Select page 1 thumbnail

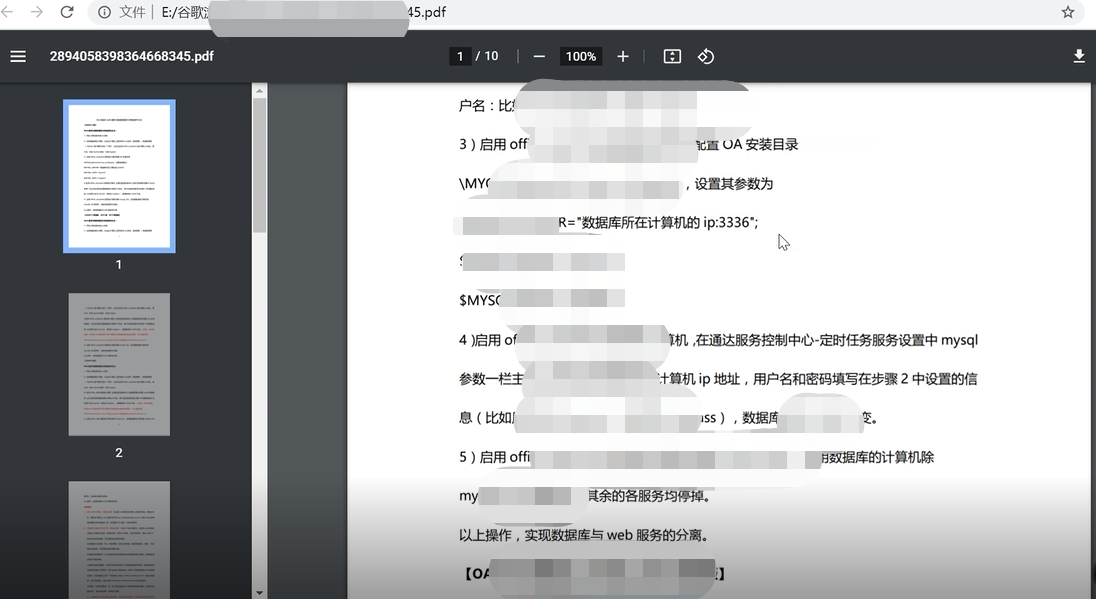coord(120,176)
